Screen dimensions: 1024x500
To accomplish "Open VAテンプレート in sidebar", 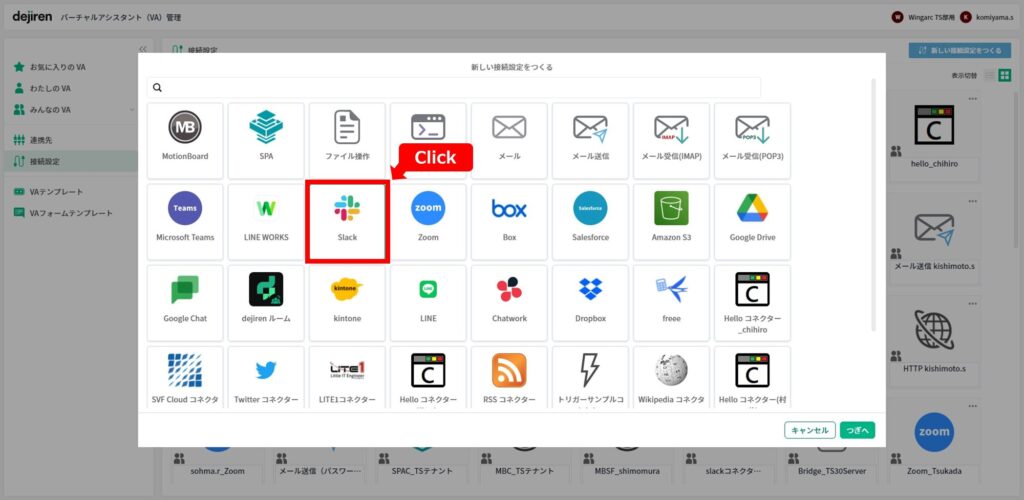I will [56, 192].
